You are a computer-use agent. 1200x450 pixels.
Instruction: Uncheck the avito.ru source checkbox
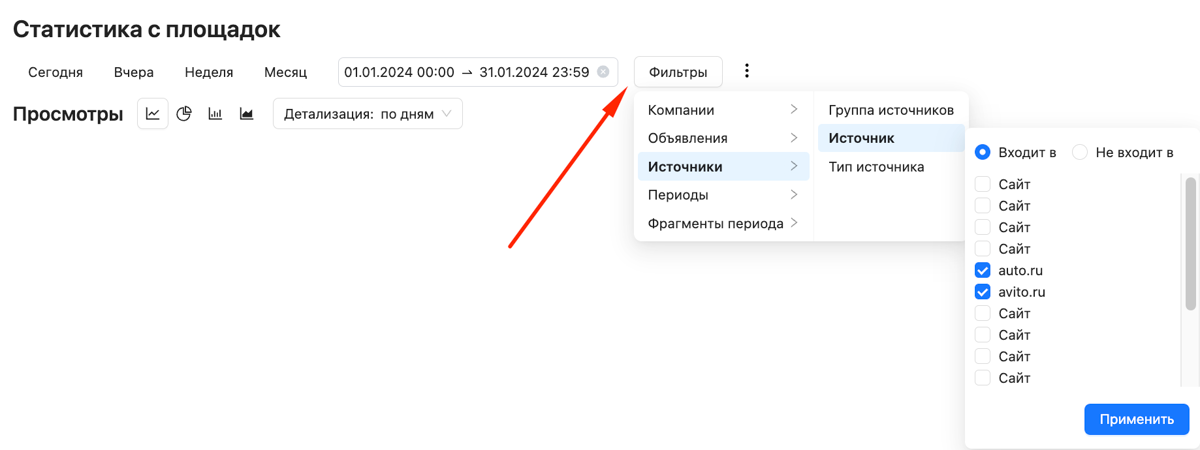[x=983, y=292]
